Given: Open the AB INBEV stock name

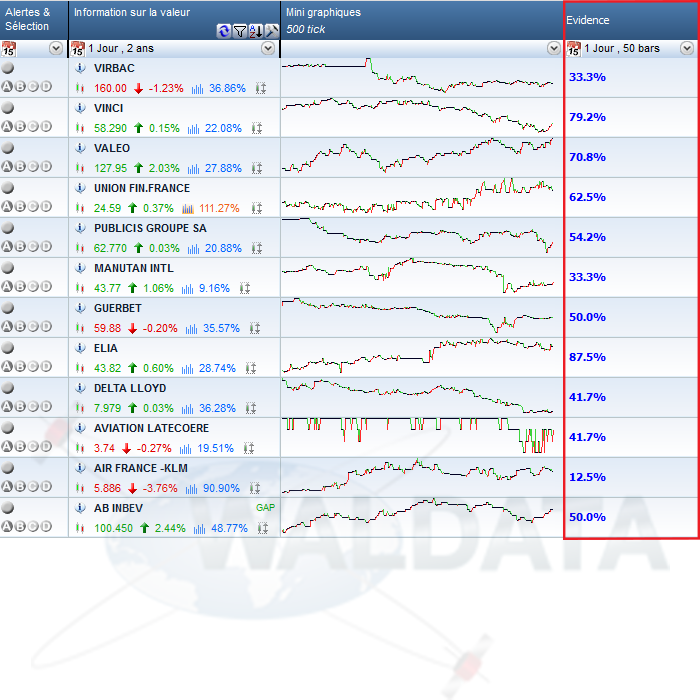Looking at the screenshot, I should coord(118,508).
